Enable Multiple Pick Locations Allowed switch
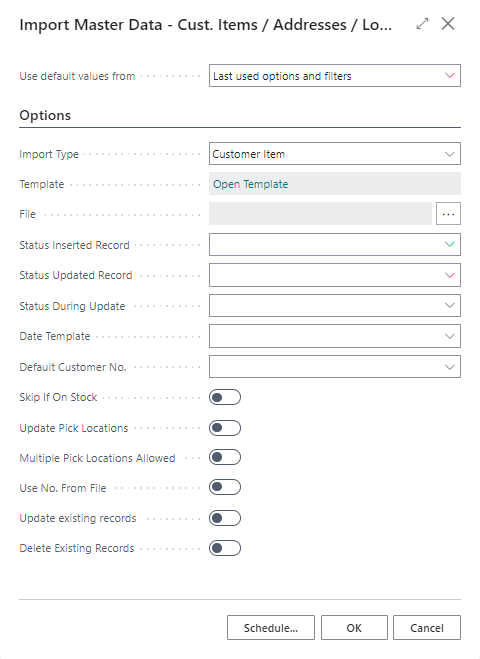The image size is (480, 659). tap(225, 457)
